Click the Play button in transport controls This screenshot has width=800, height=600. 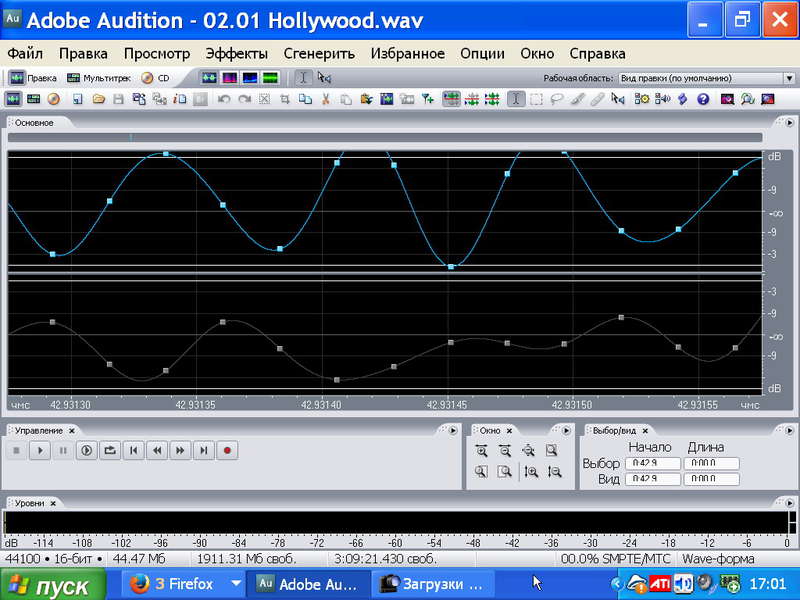point(40,451)
